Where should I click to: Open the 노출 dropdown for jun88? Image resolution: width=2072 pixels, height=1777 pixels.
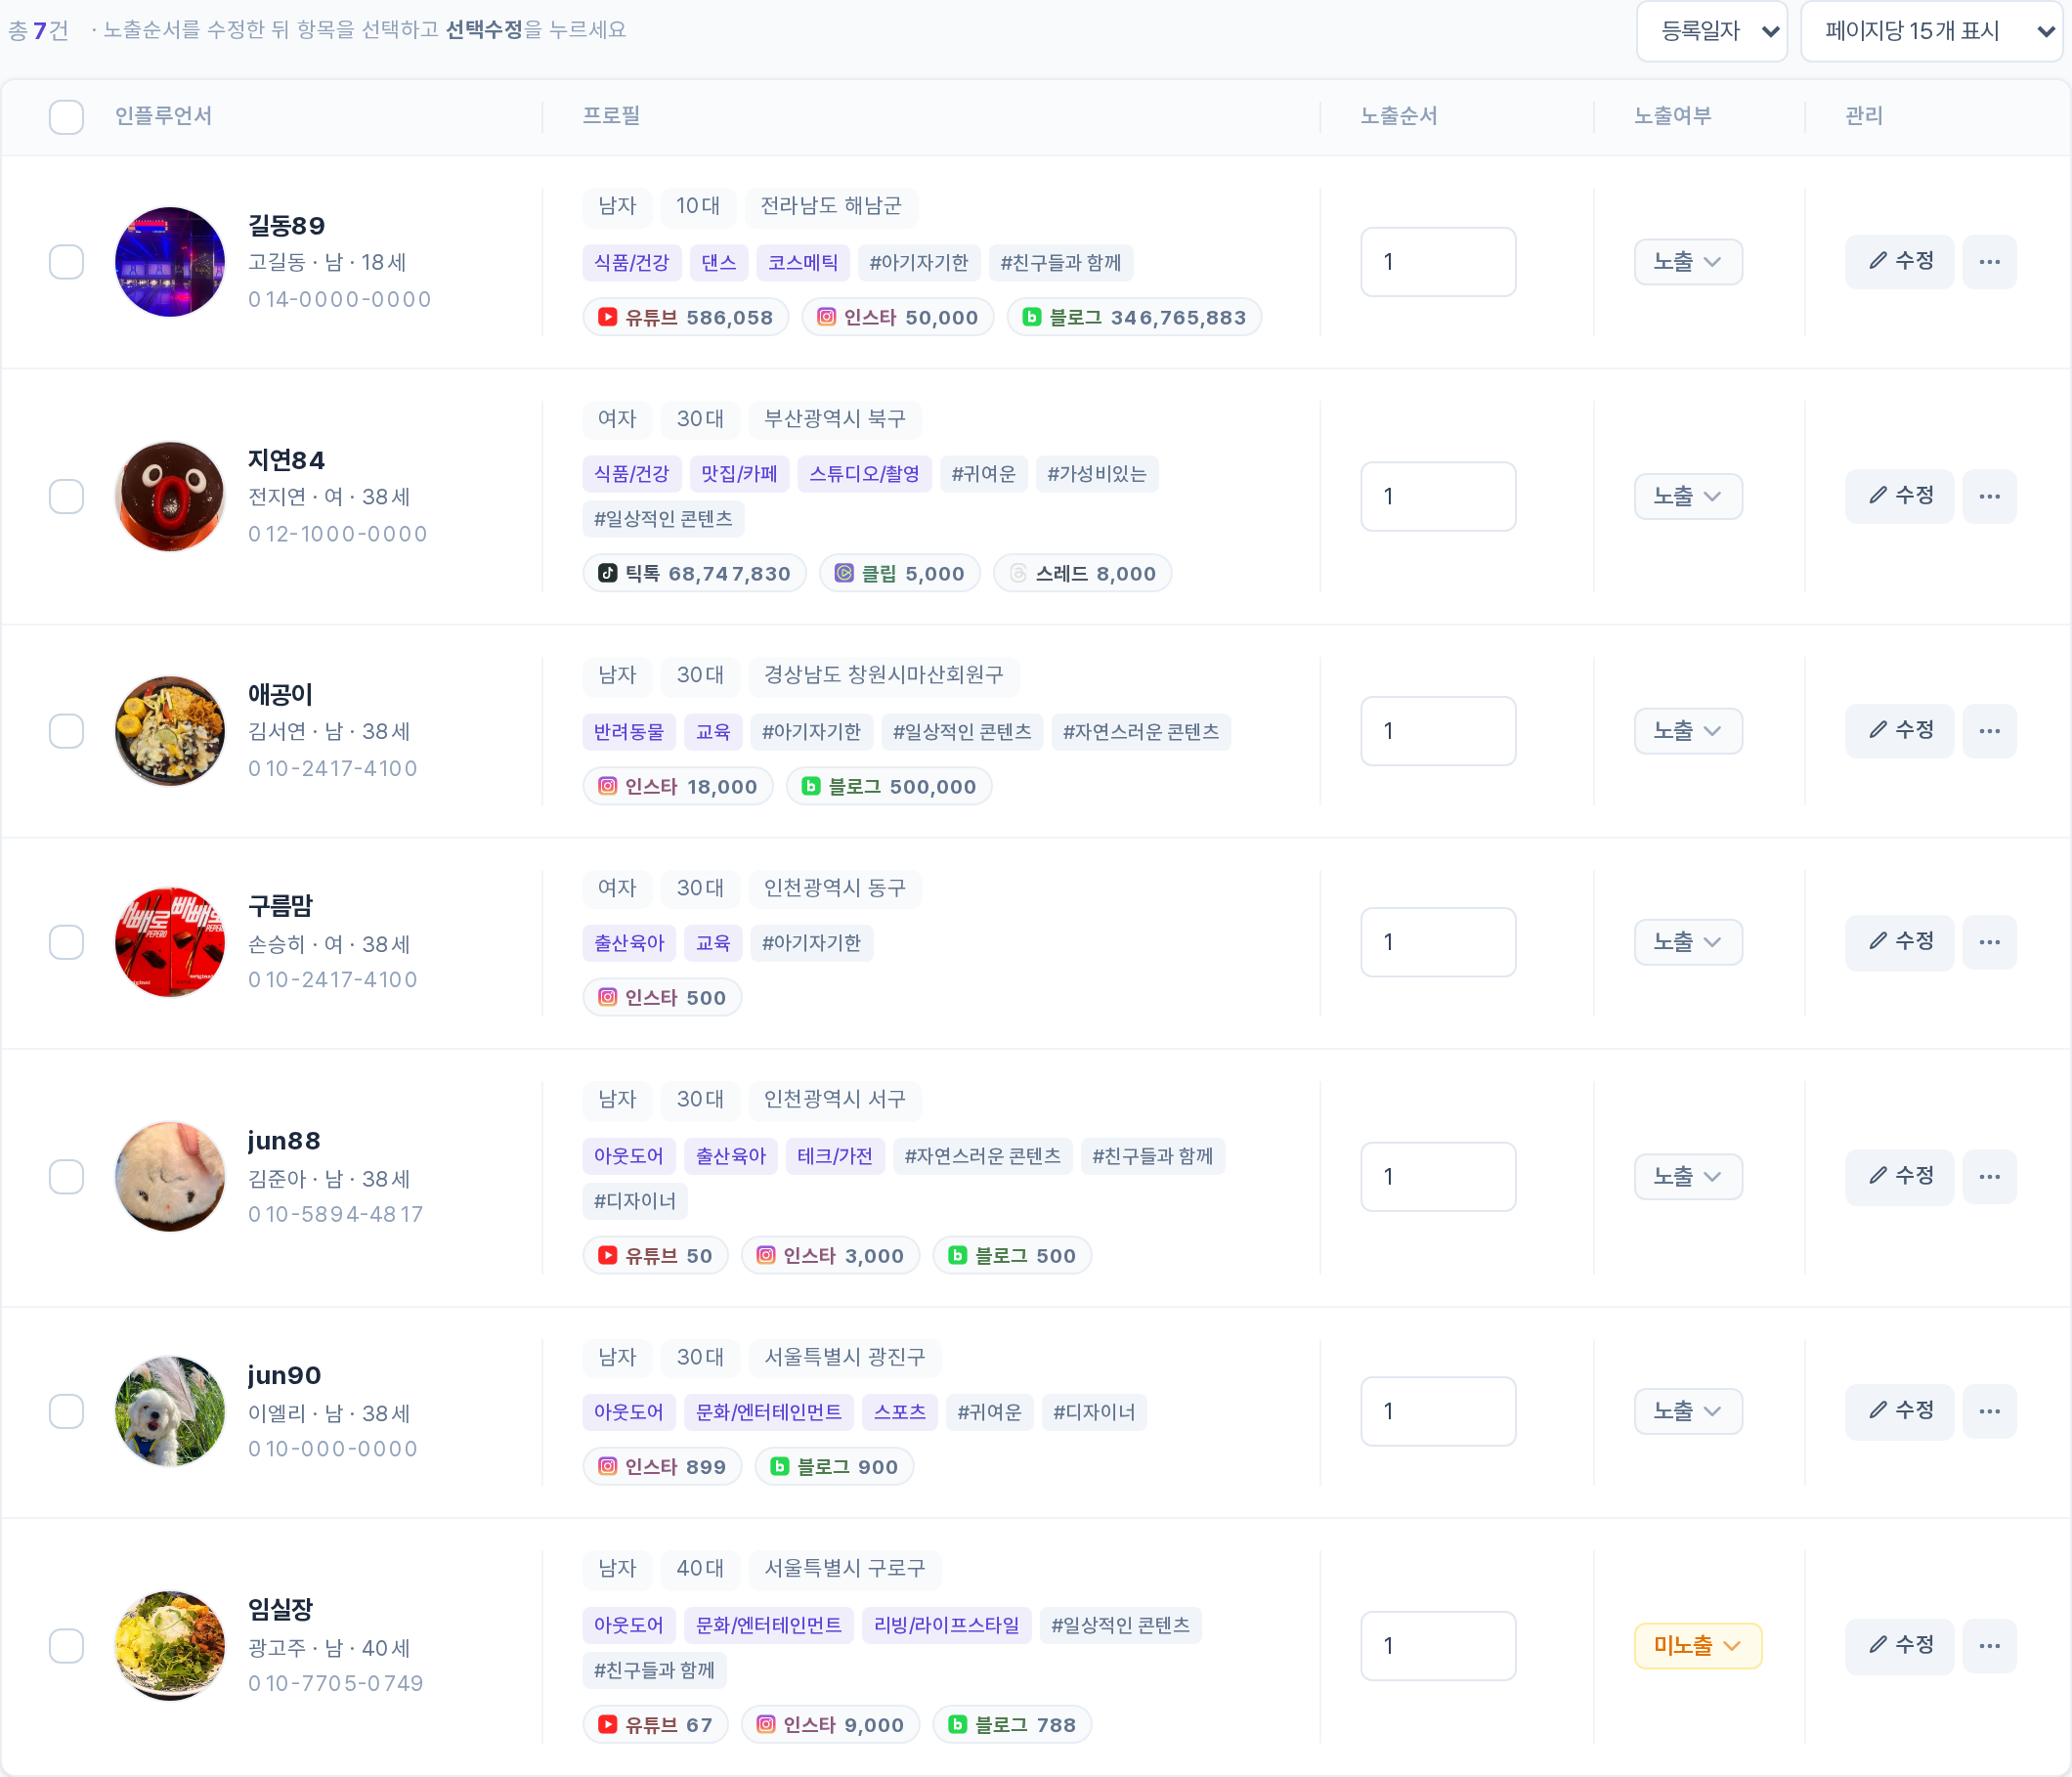(1688, 1178)
